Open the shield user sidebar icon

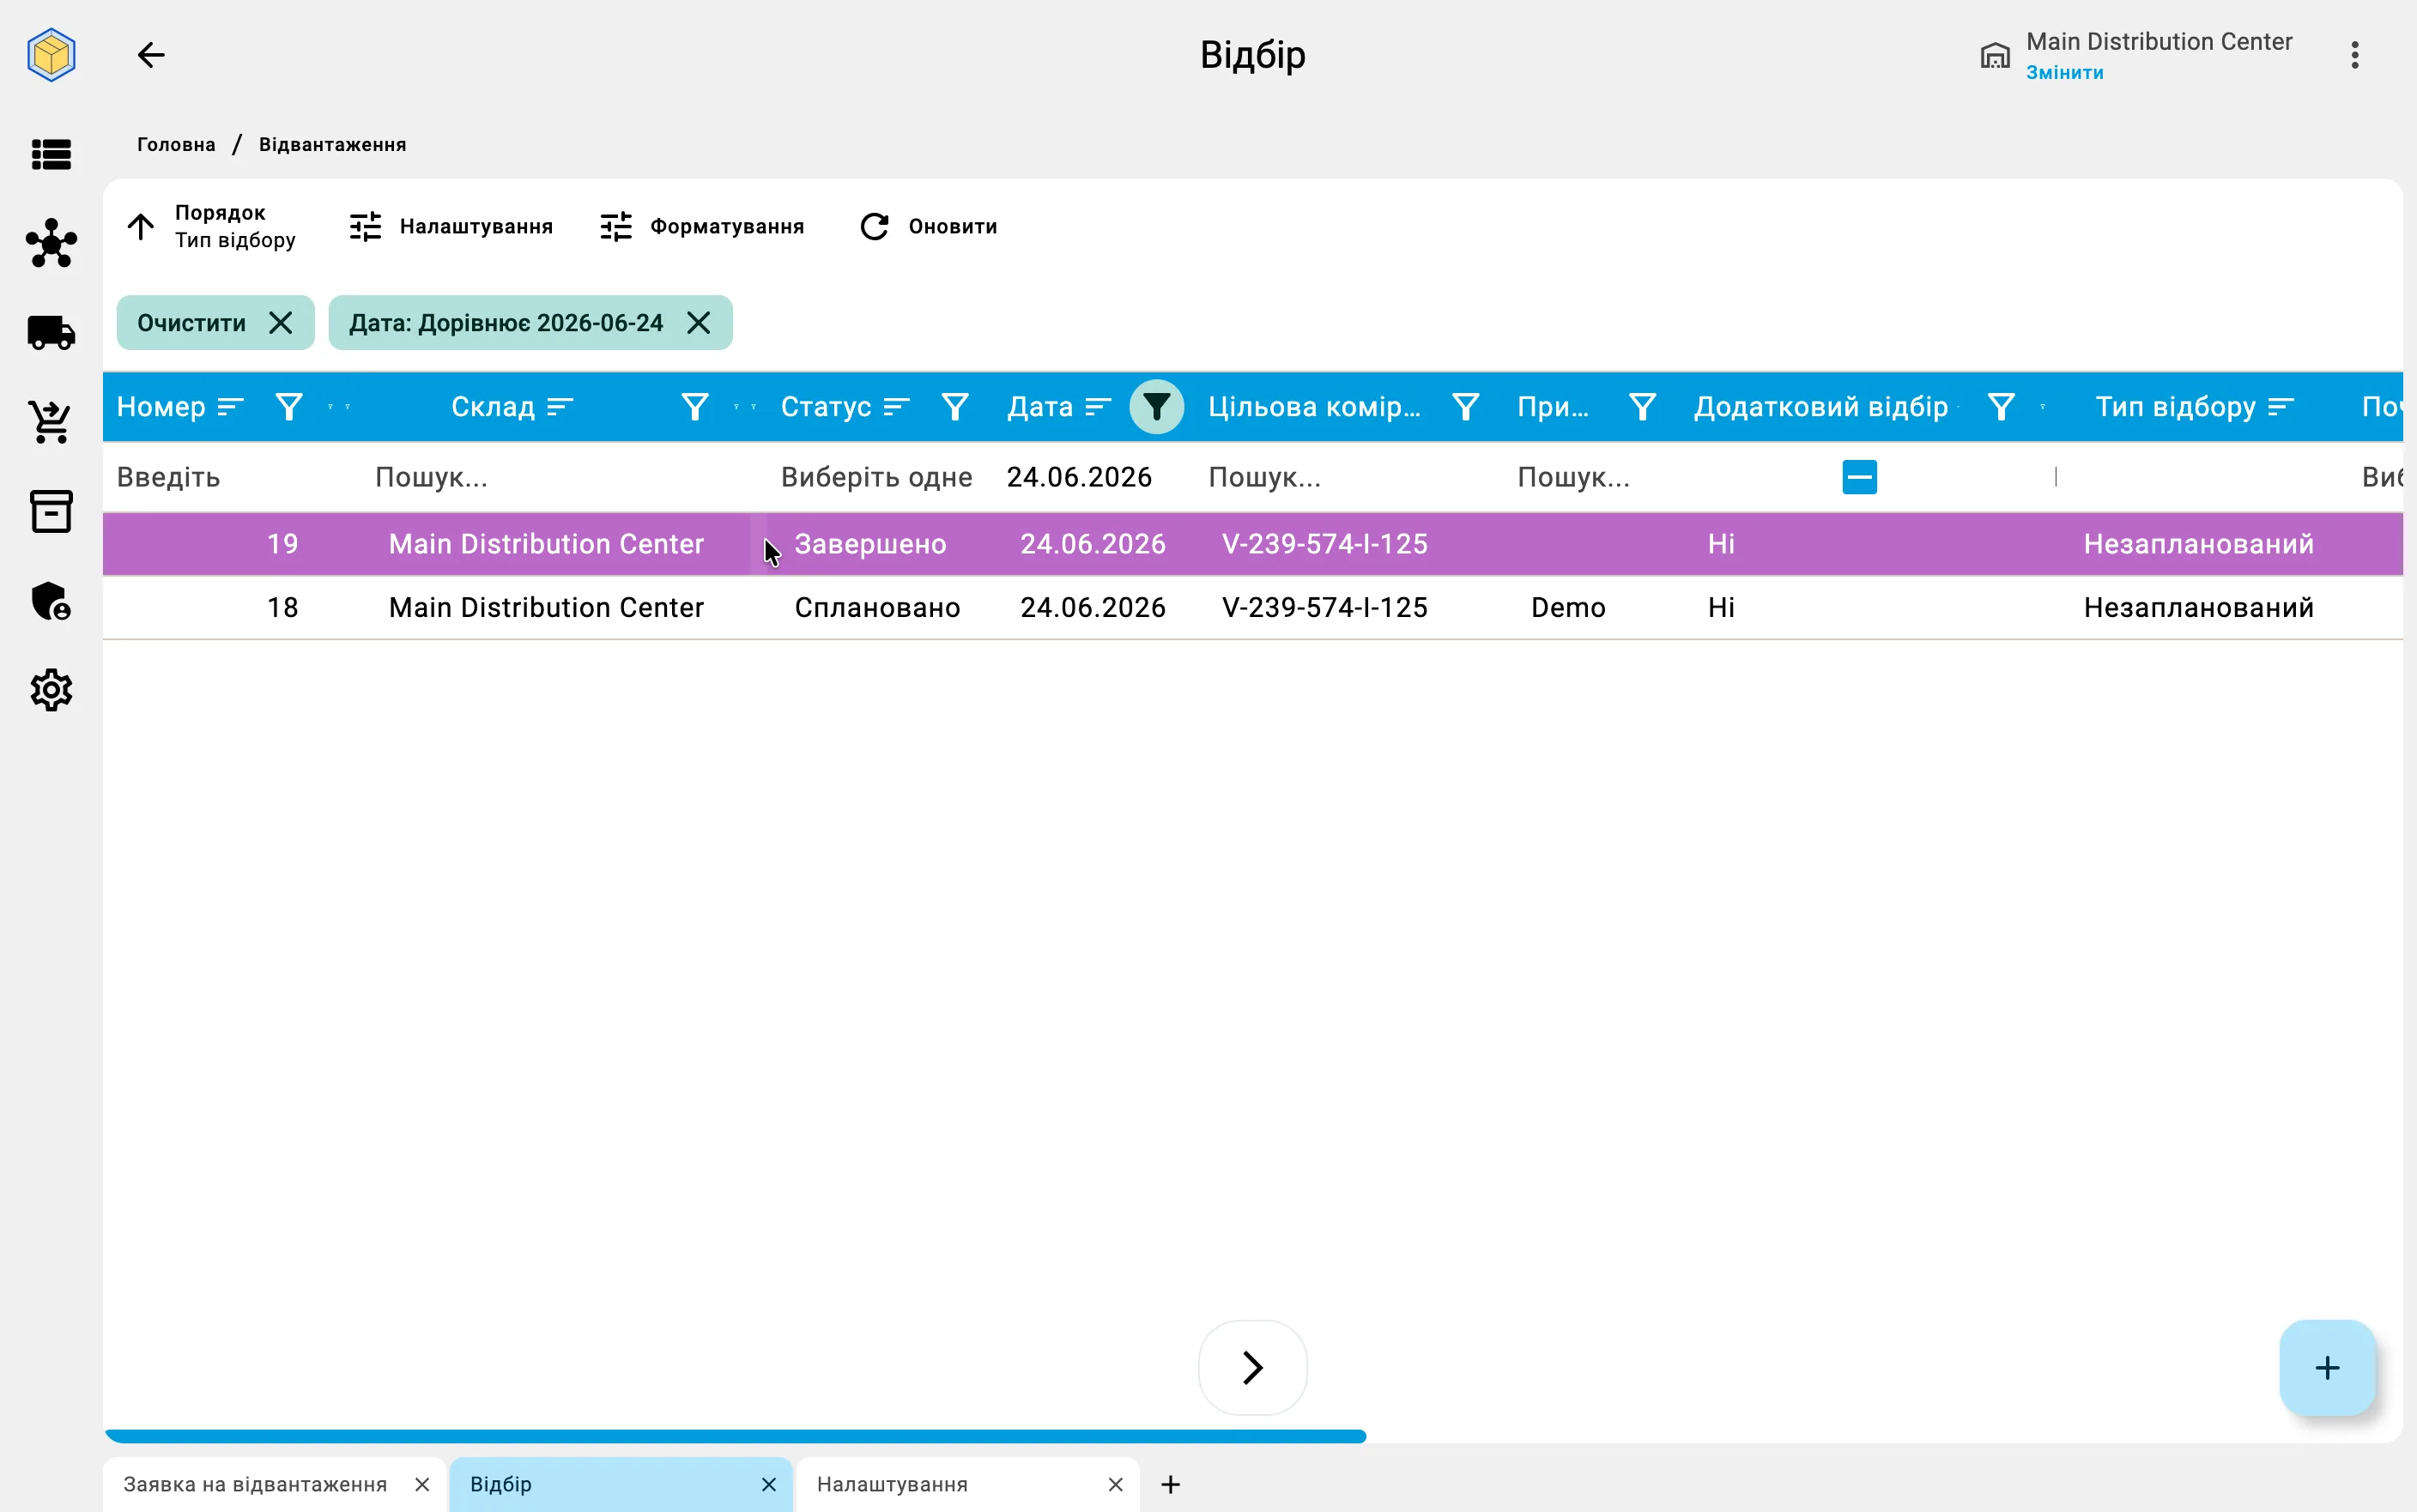(51, 601)
